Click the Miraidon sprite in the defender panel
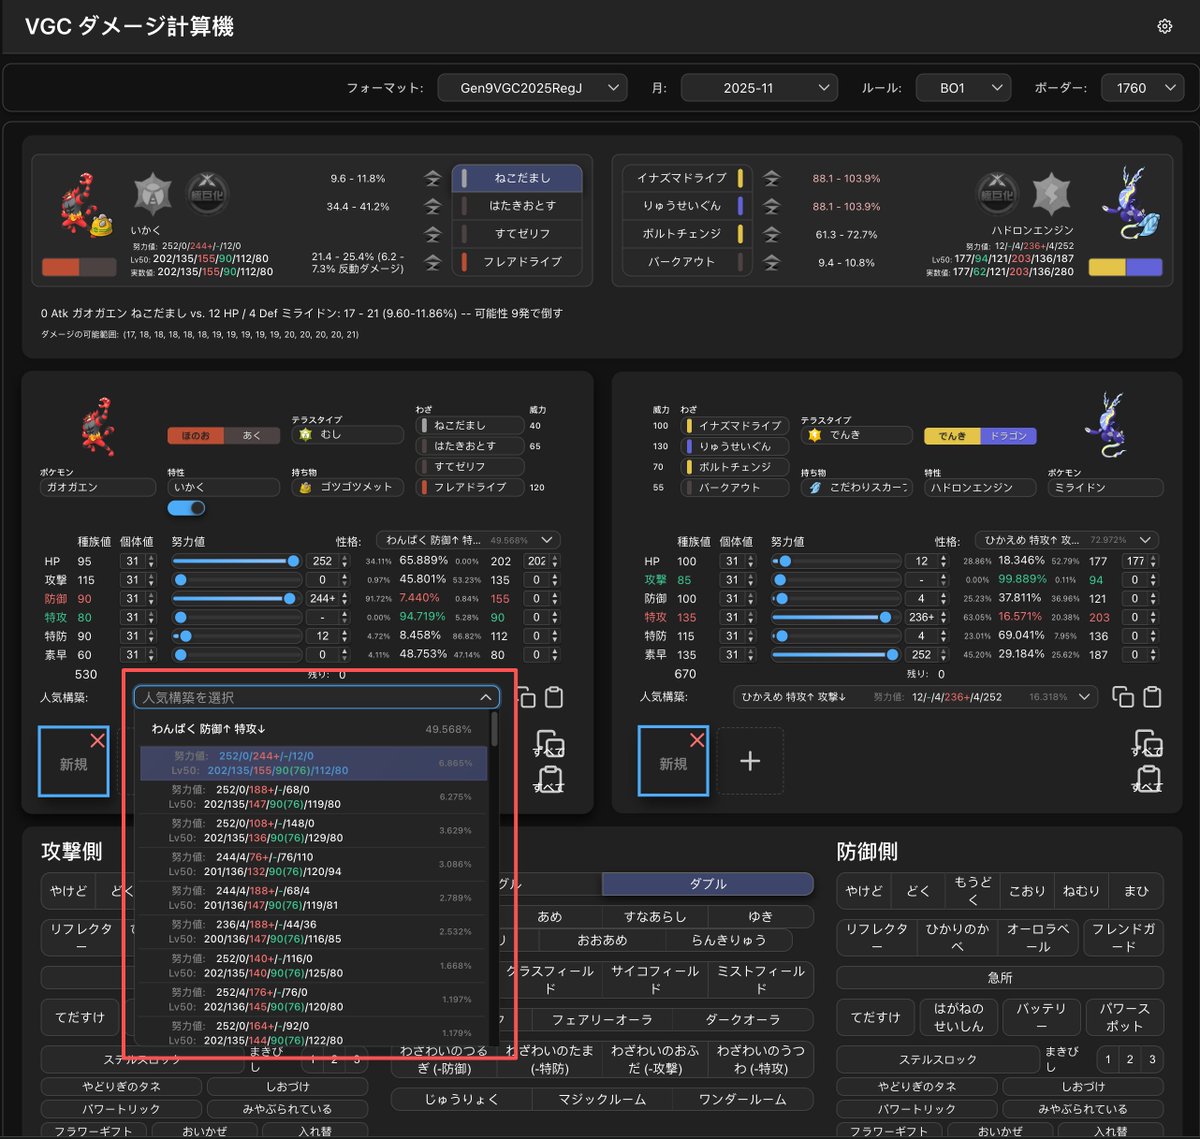Viewport: 1200px width, 1139px height. pyautogui.click(x=1110, y=425)
